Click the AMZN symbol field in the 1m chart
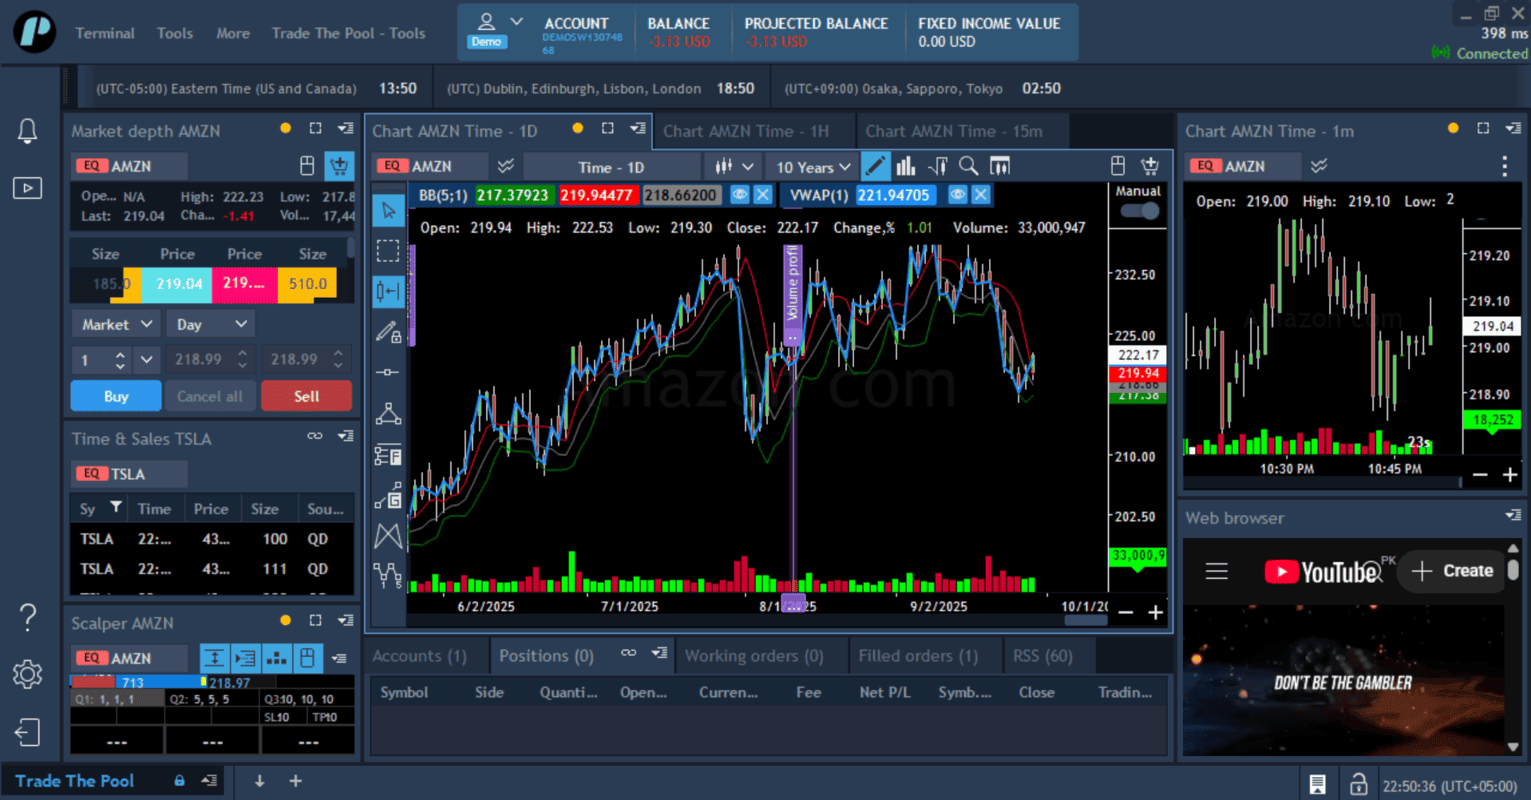This screenshot has height=800, width=1531. (1243, 166)
